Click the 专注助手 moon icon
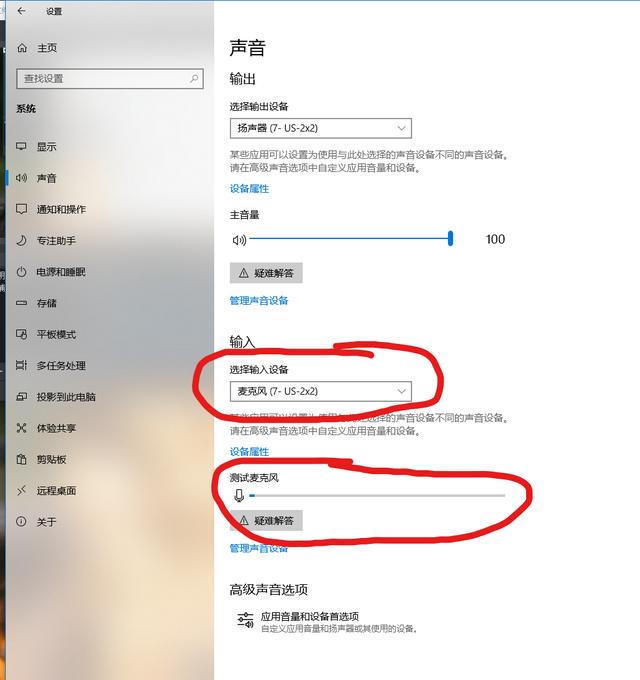640x680 pixels. coord(21,240)
